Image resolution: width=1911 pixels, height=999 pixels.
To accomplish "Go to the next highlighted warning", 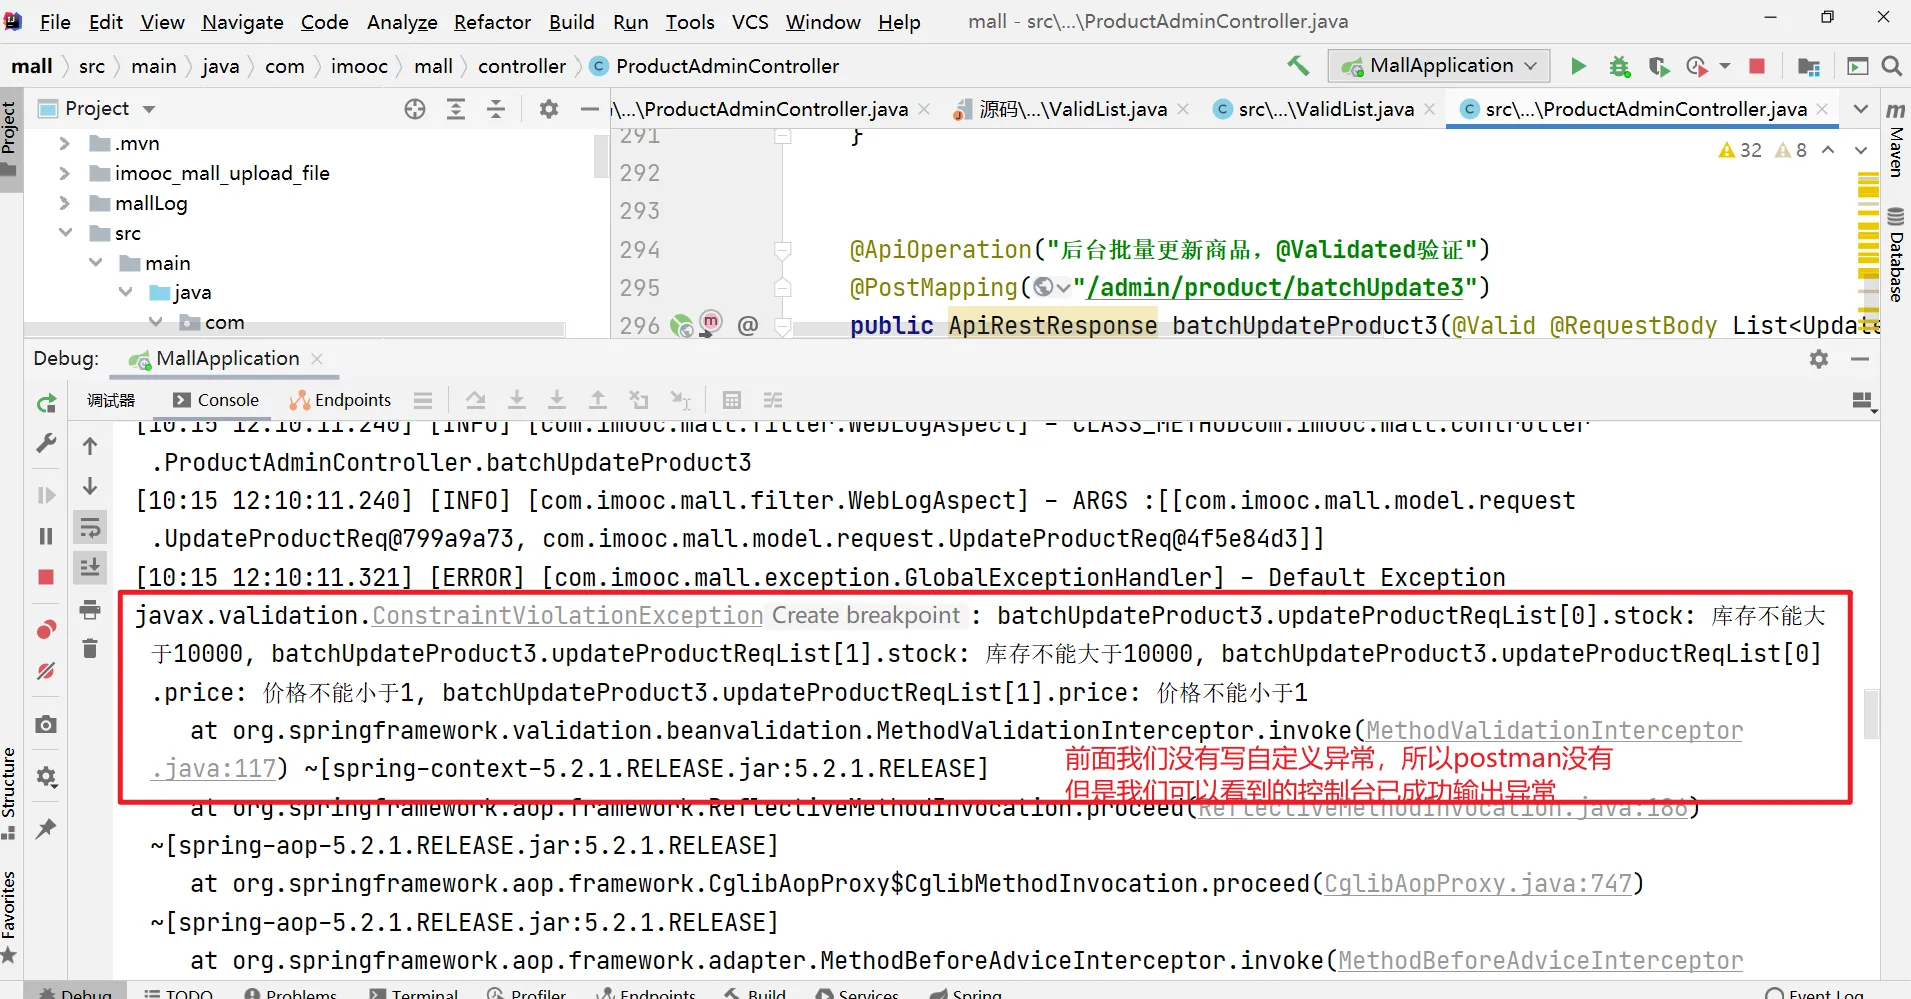I will 1860,150.
